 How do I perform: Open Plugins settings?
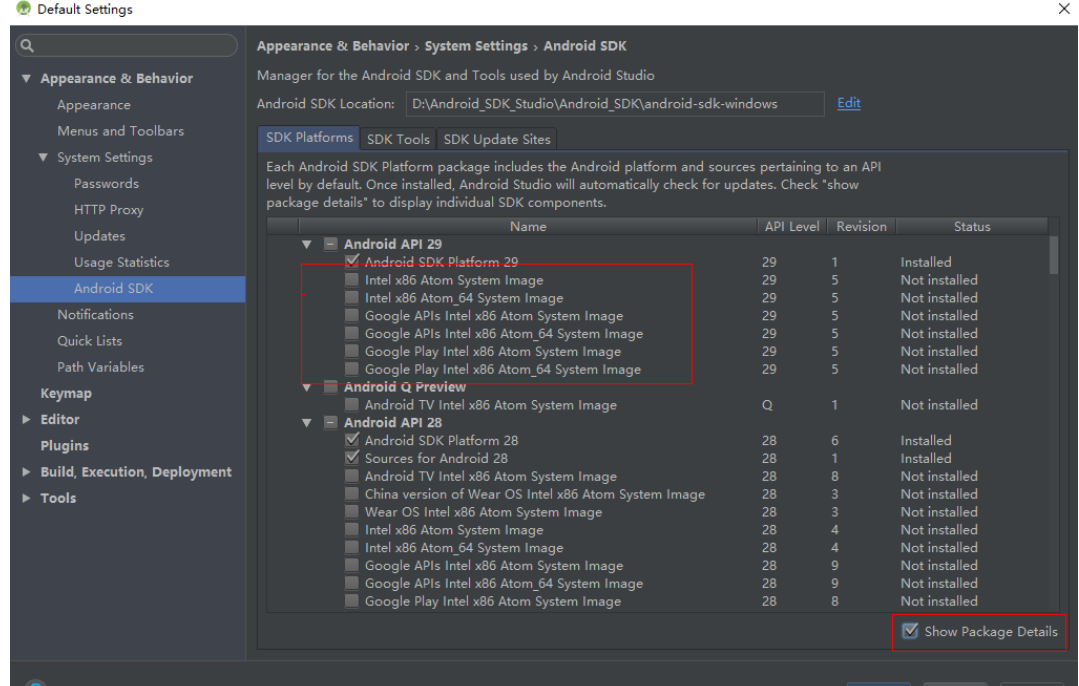click(x=65, y=446)
